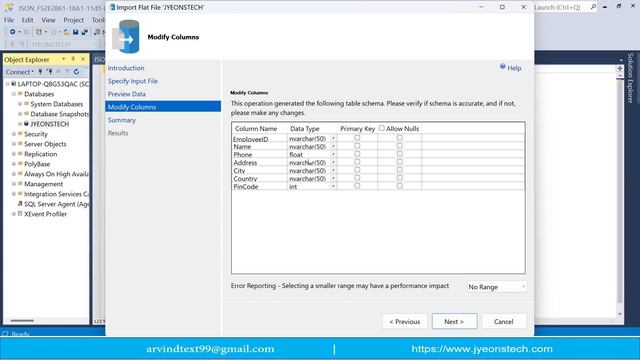Open the Project menu
This screenshot has height=360, width=640.
(x=73, y=20)
